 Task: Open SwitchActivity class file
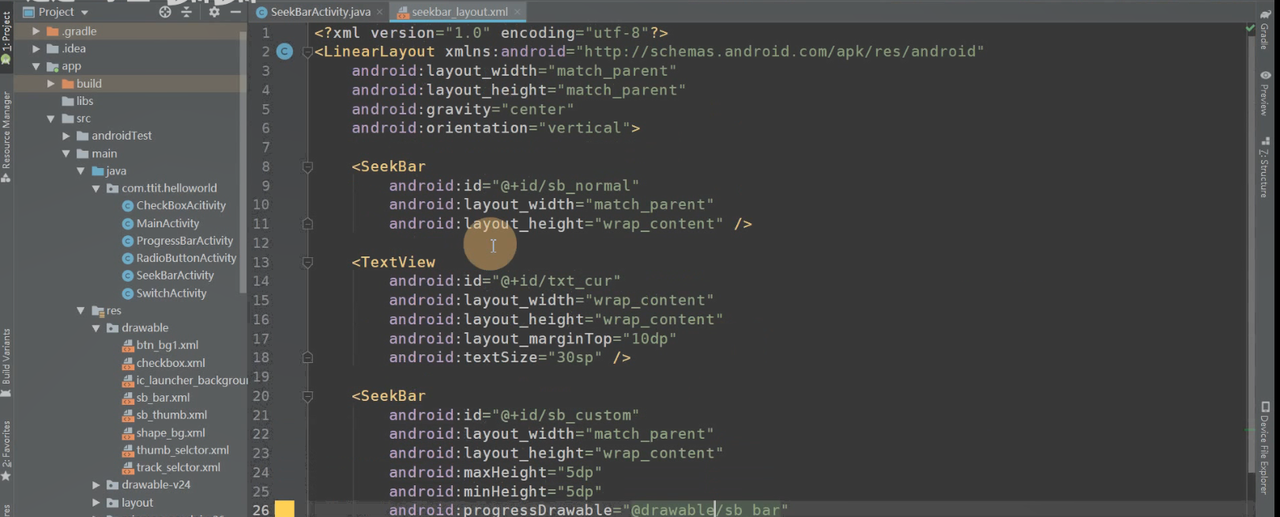pyautogui.click(x=164, y=293)
